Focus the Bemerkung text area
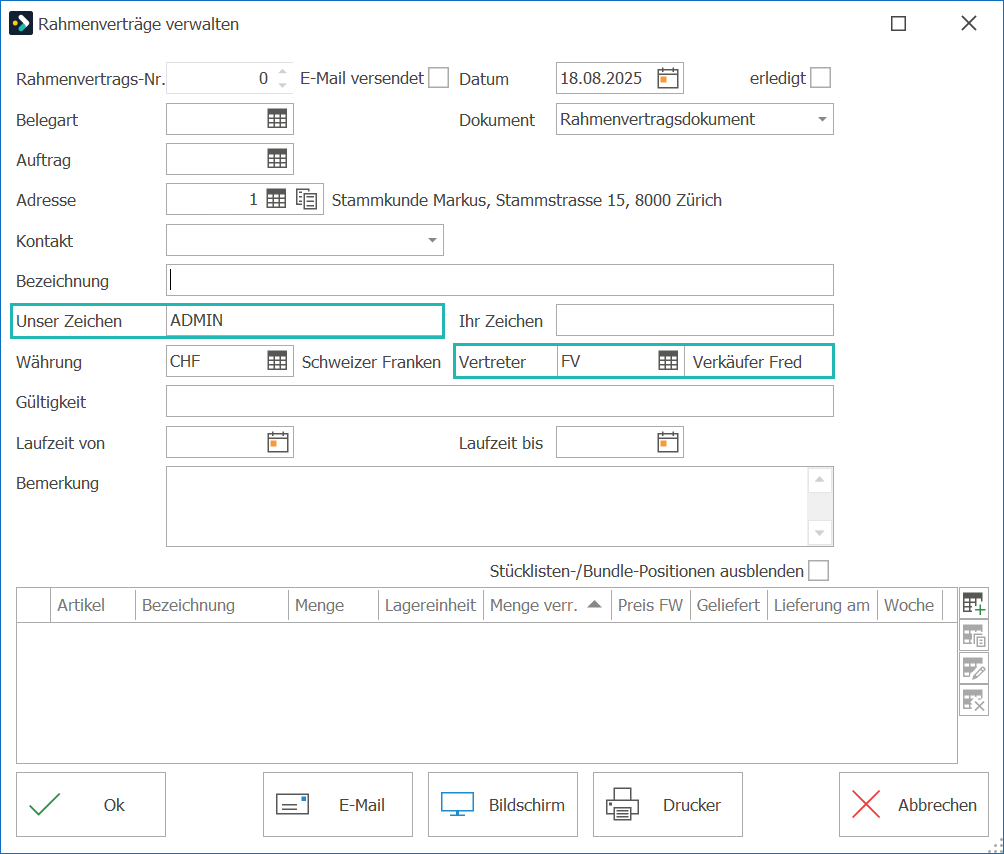 499,506
